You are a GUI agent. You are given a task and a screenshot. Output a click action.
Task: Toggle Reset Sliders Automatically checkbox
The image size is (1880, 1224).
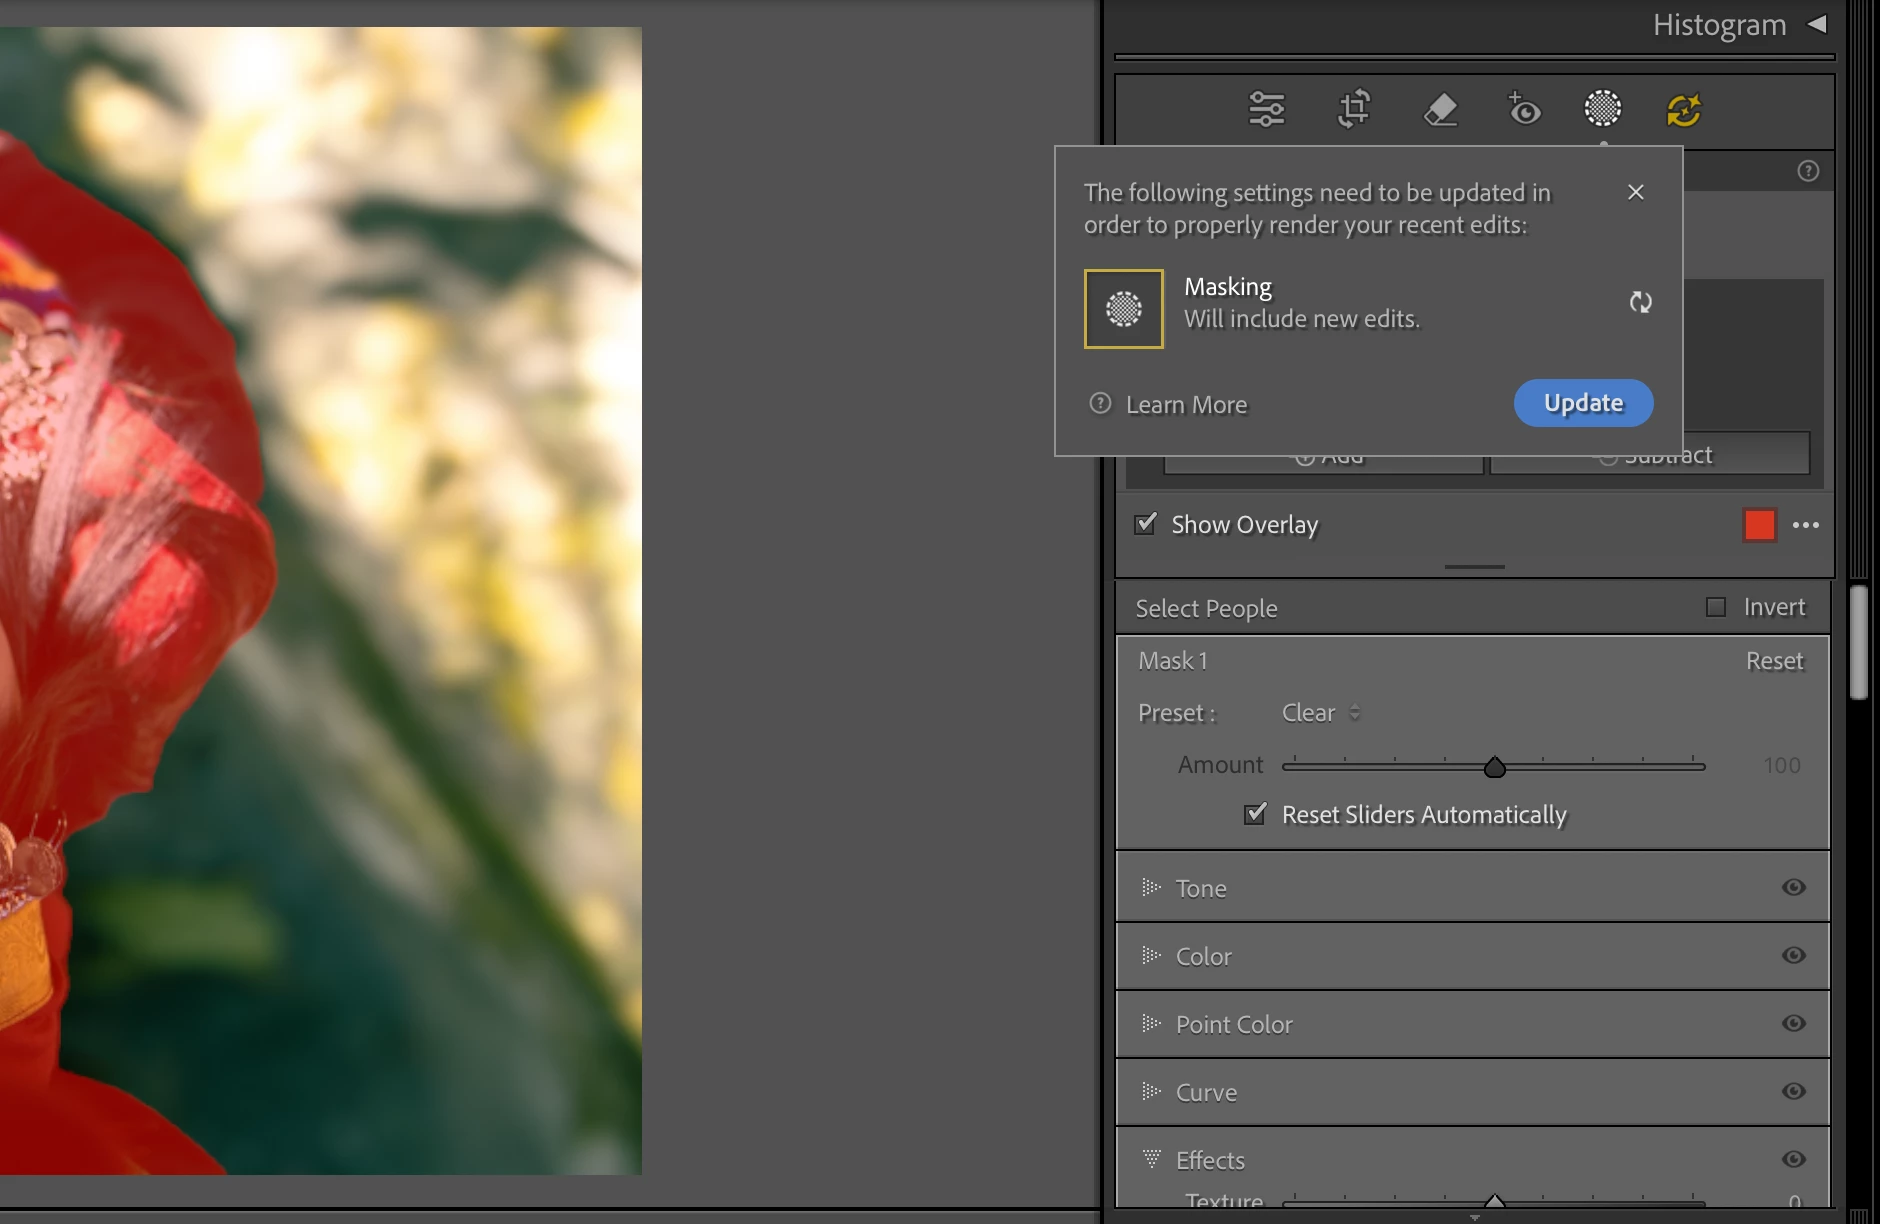pyautogui.click(x=1255, y=814)
